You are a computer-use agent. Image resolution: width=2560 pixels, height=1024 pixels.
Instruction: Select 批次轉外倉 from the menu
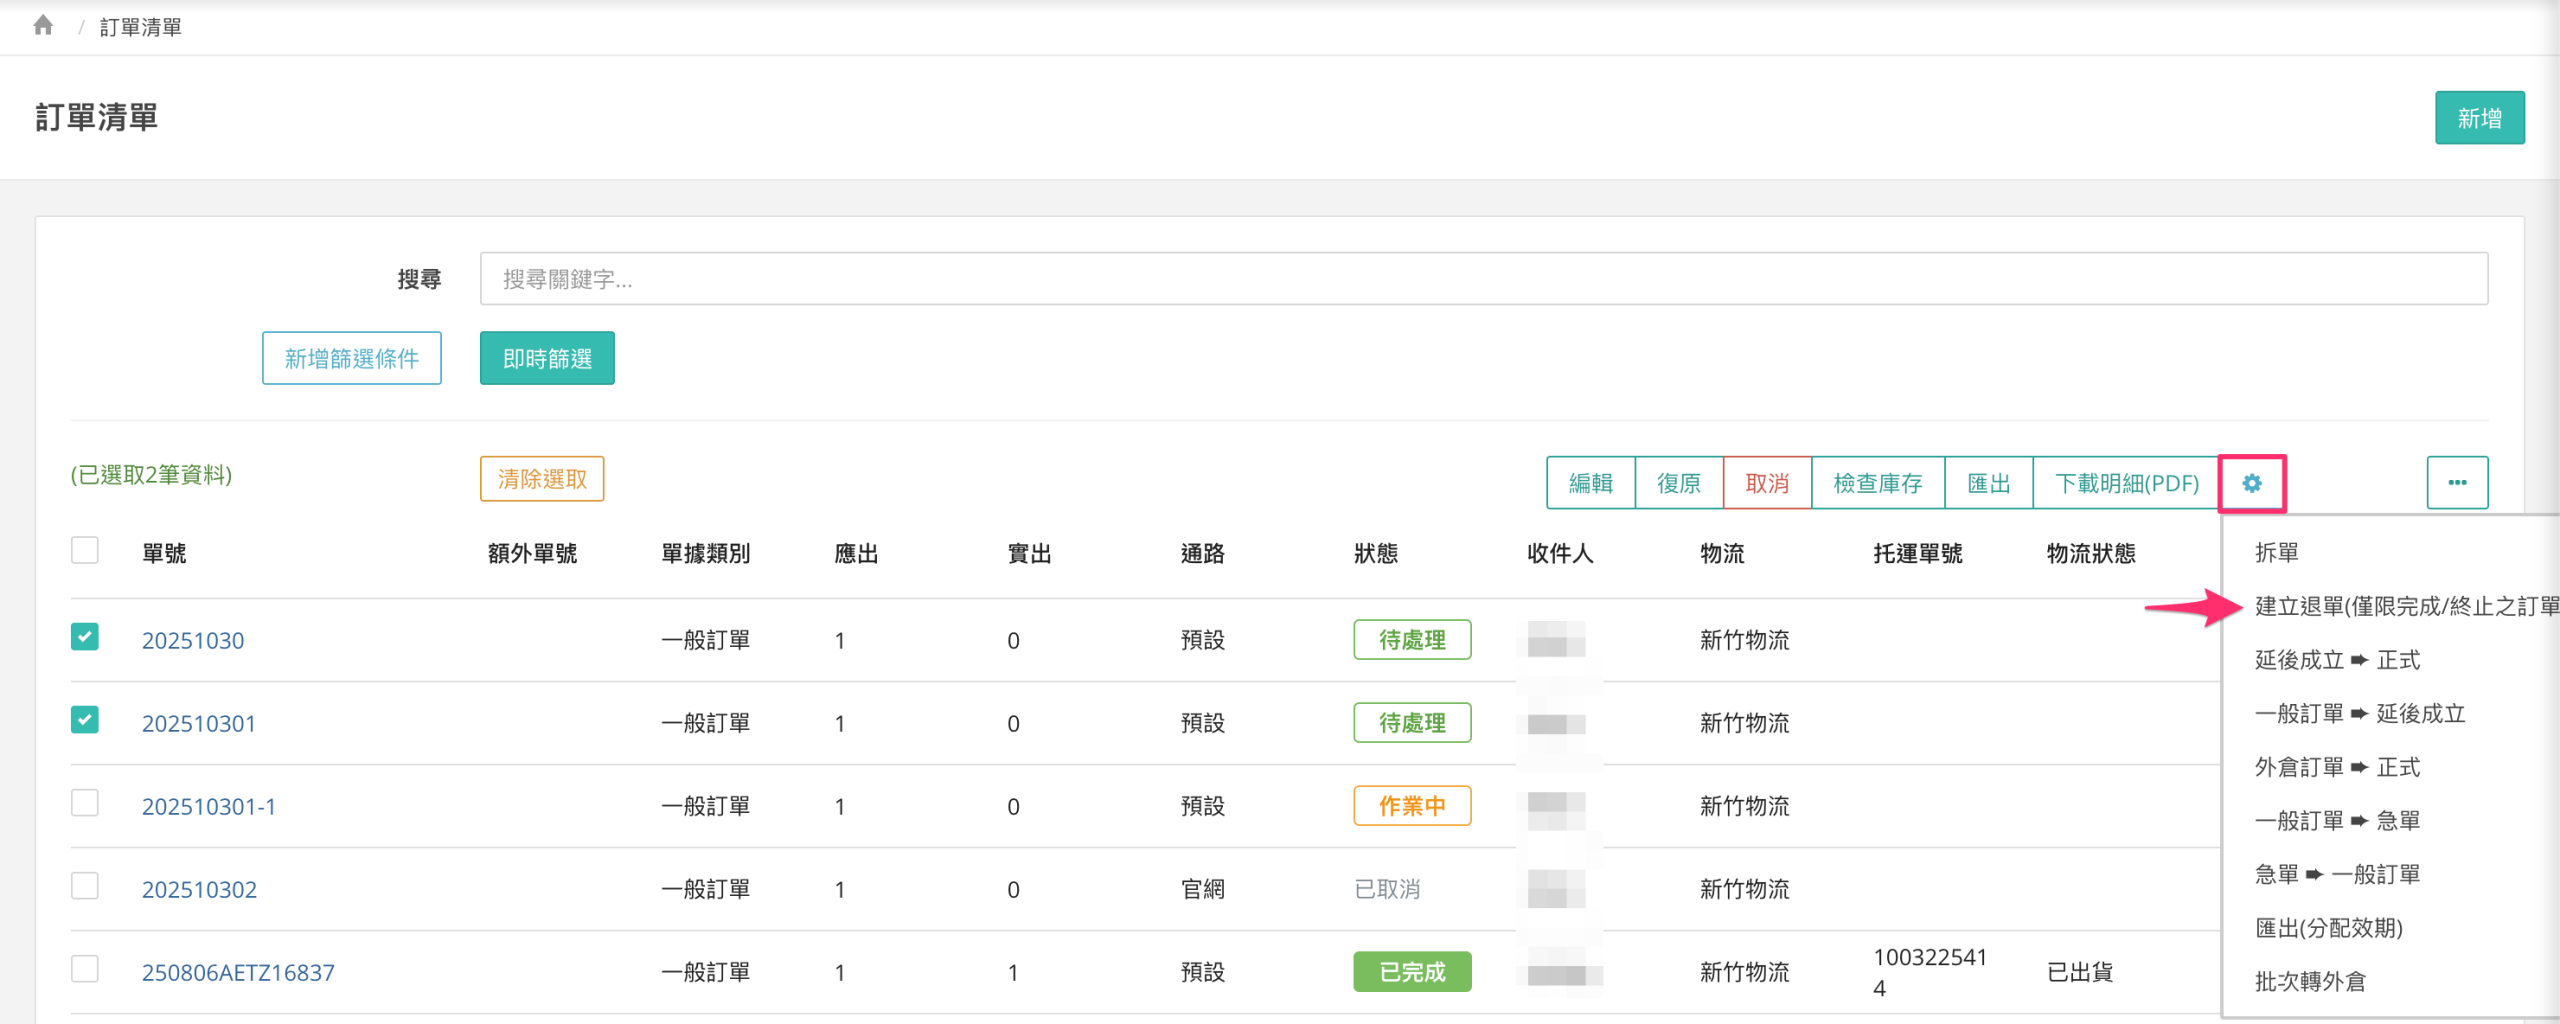coord(2310,982)
